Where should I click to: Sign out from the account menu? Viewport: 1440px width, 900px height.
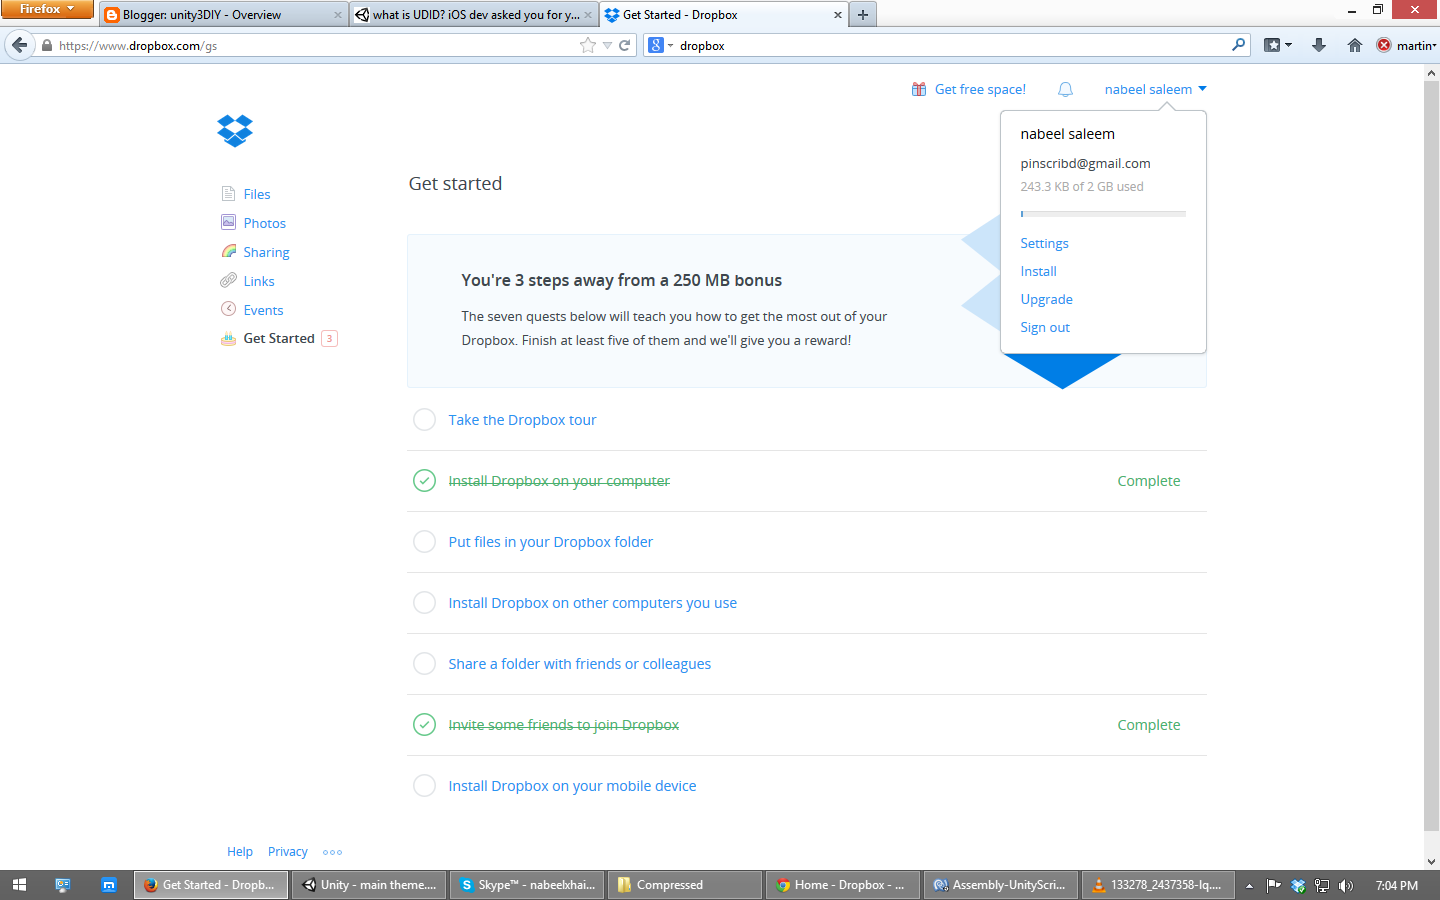(1045, 327)
